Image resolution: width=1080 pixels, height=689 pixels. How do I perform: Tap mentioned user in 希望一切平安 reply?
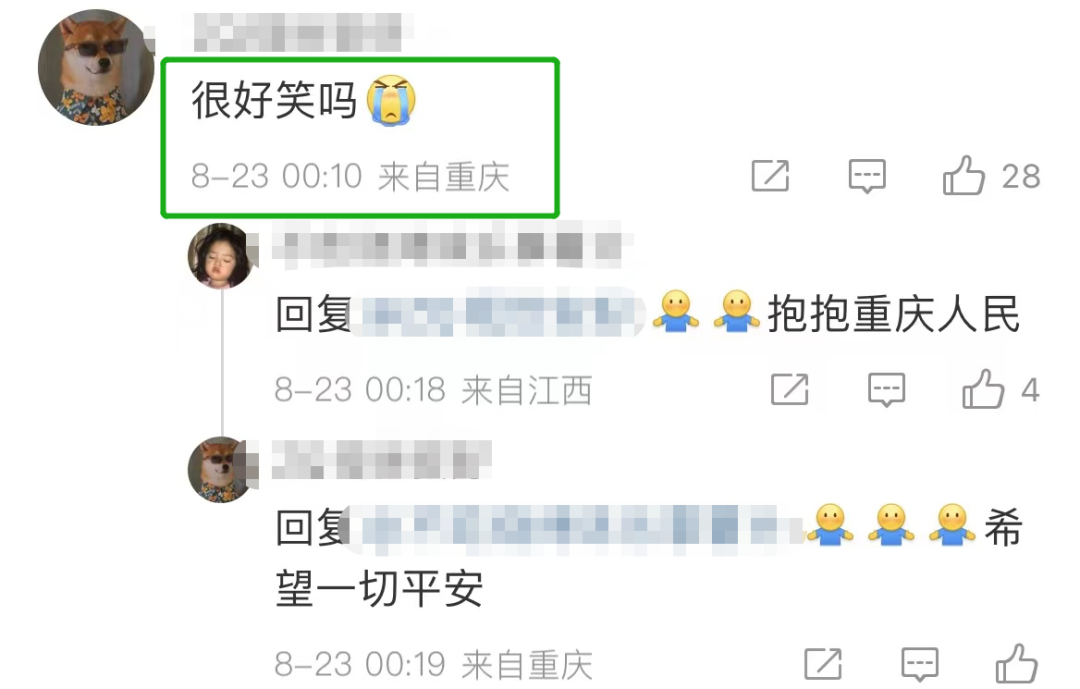pos(575,528)
